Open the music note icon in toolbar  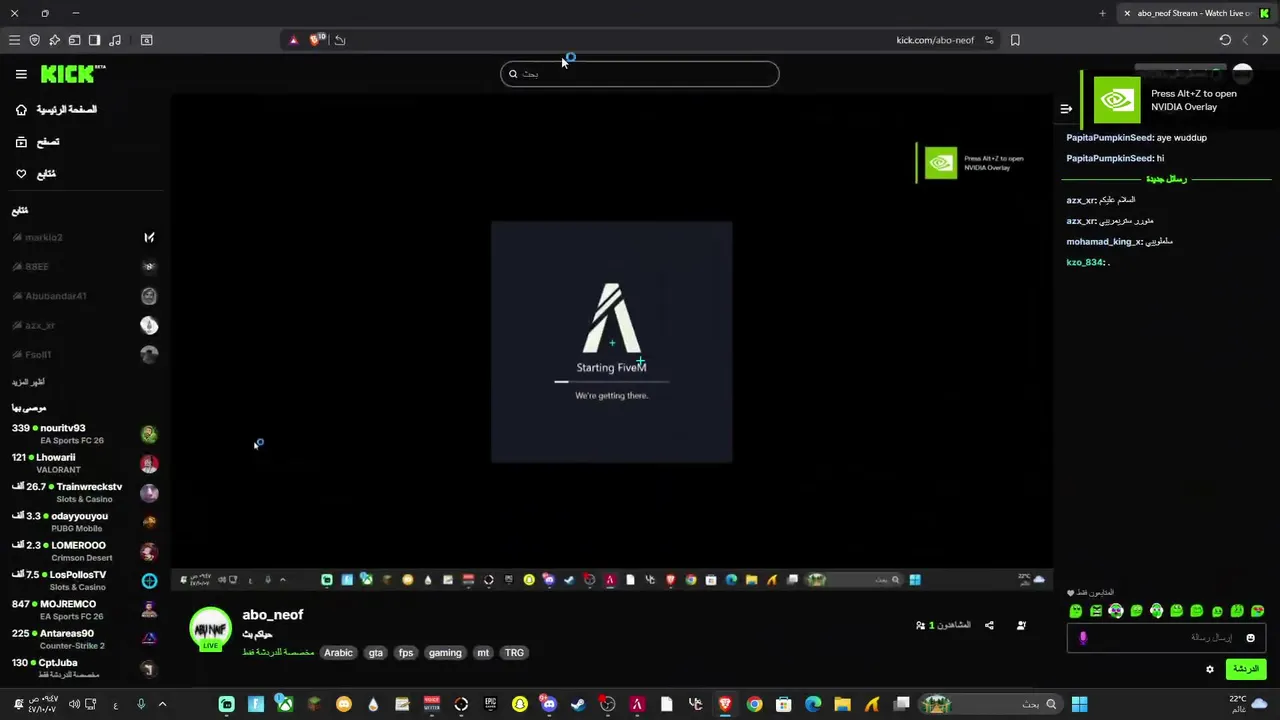(115, 40)
